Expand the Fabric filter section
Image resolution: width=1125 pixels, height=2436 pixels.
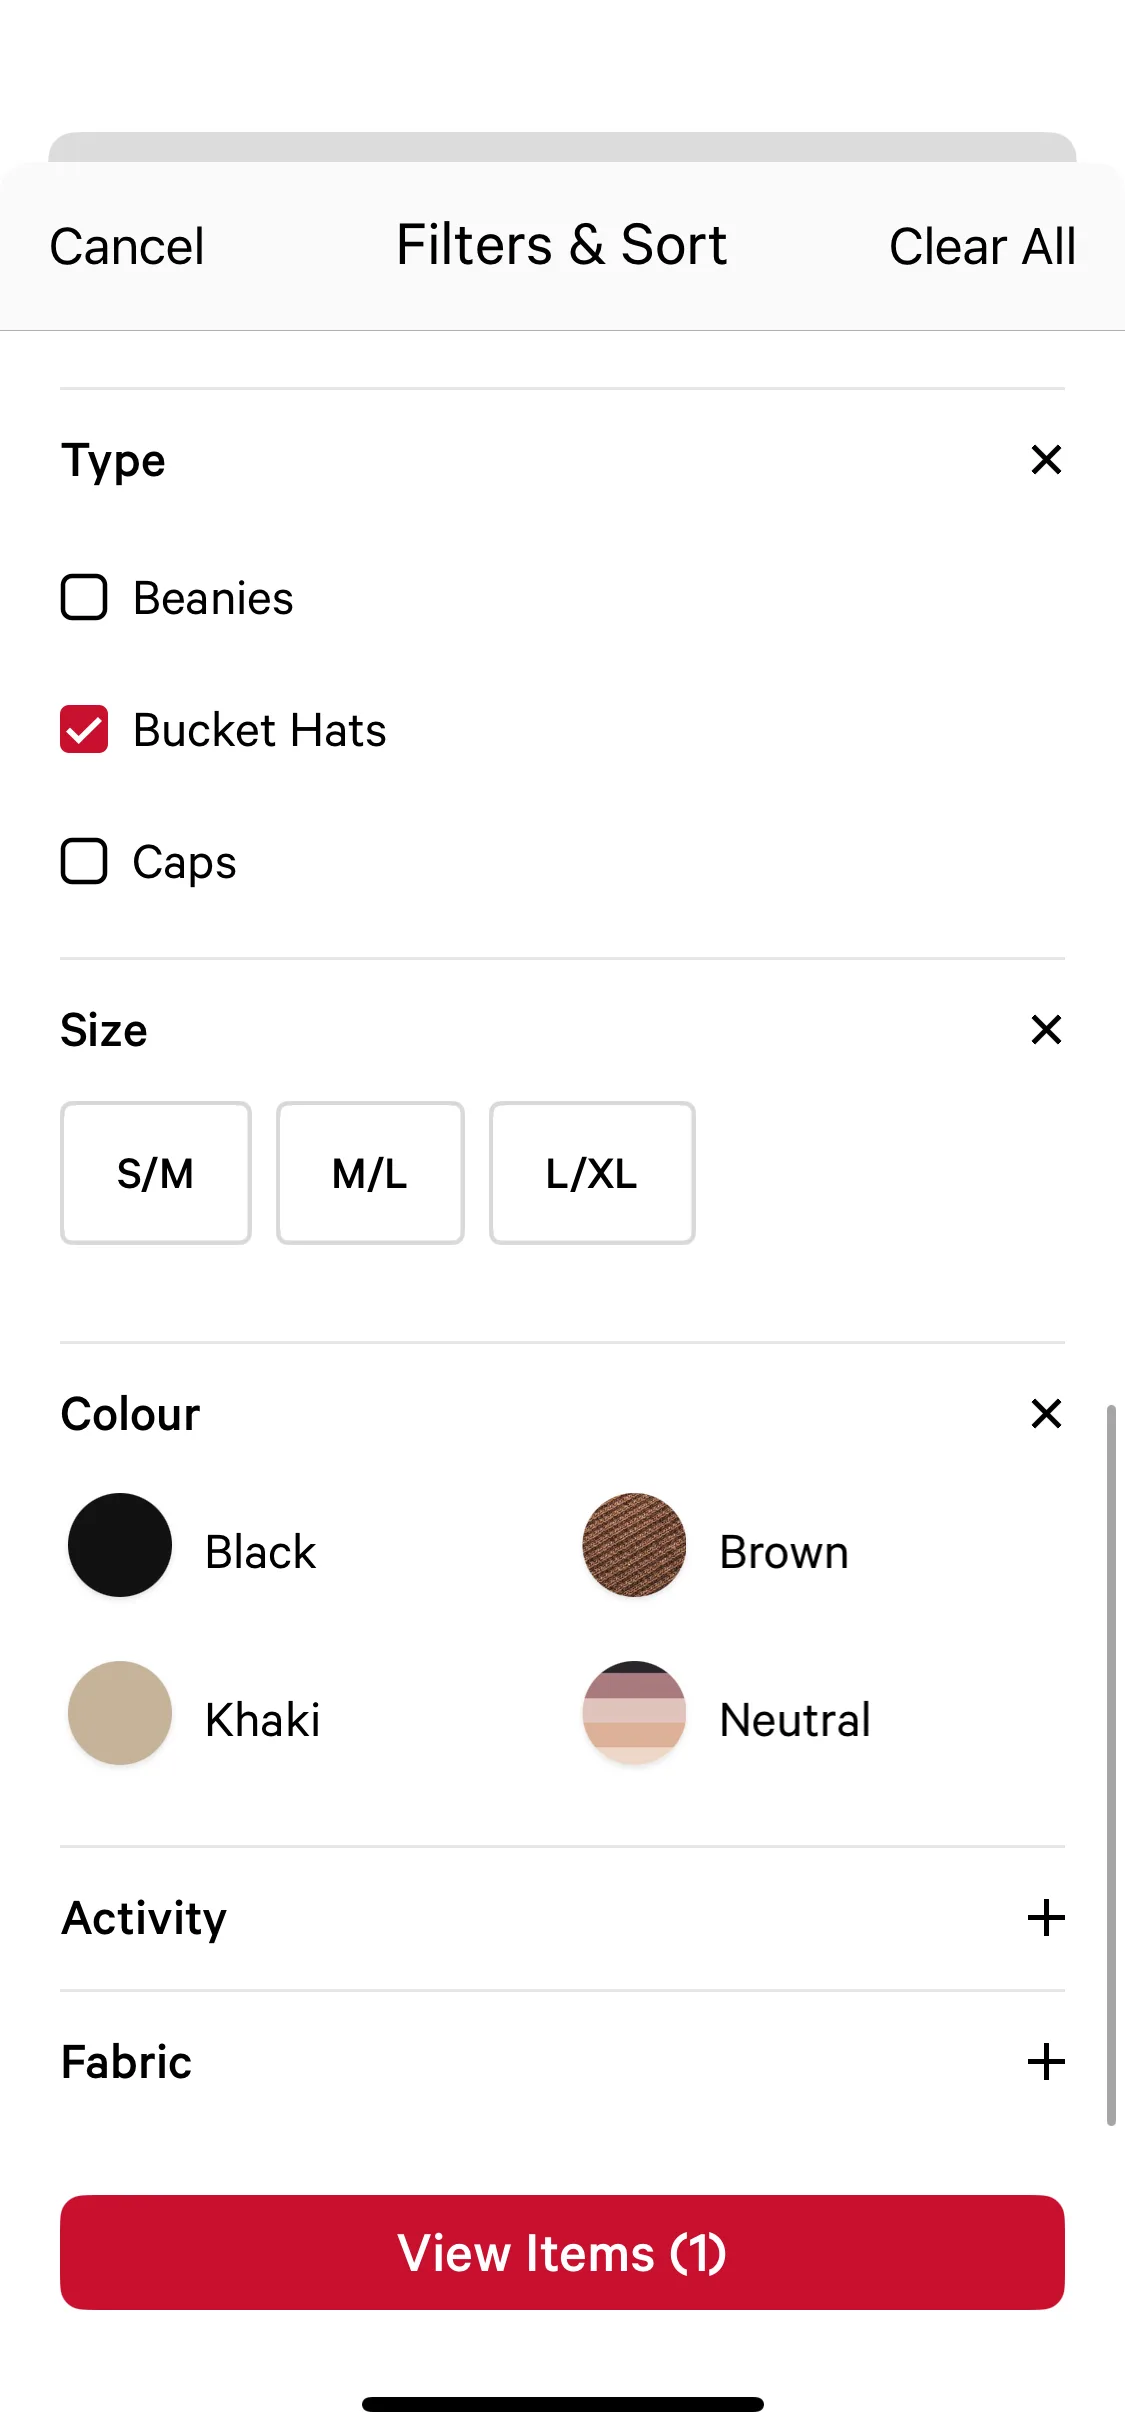coord(1046,2062)
